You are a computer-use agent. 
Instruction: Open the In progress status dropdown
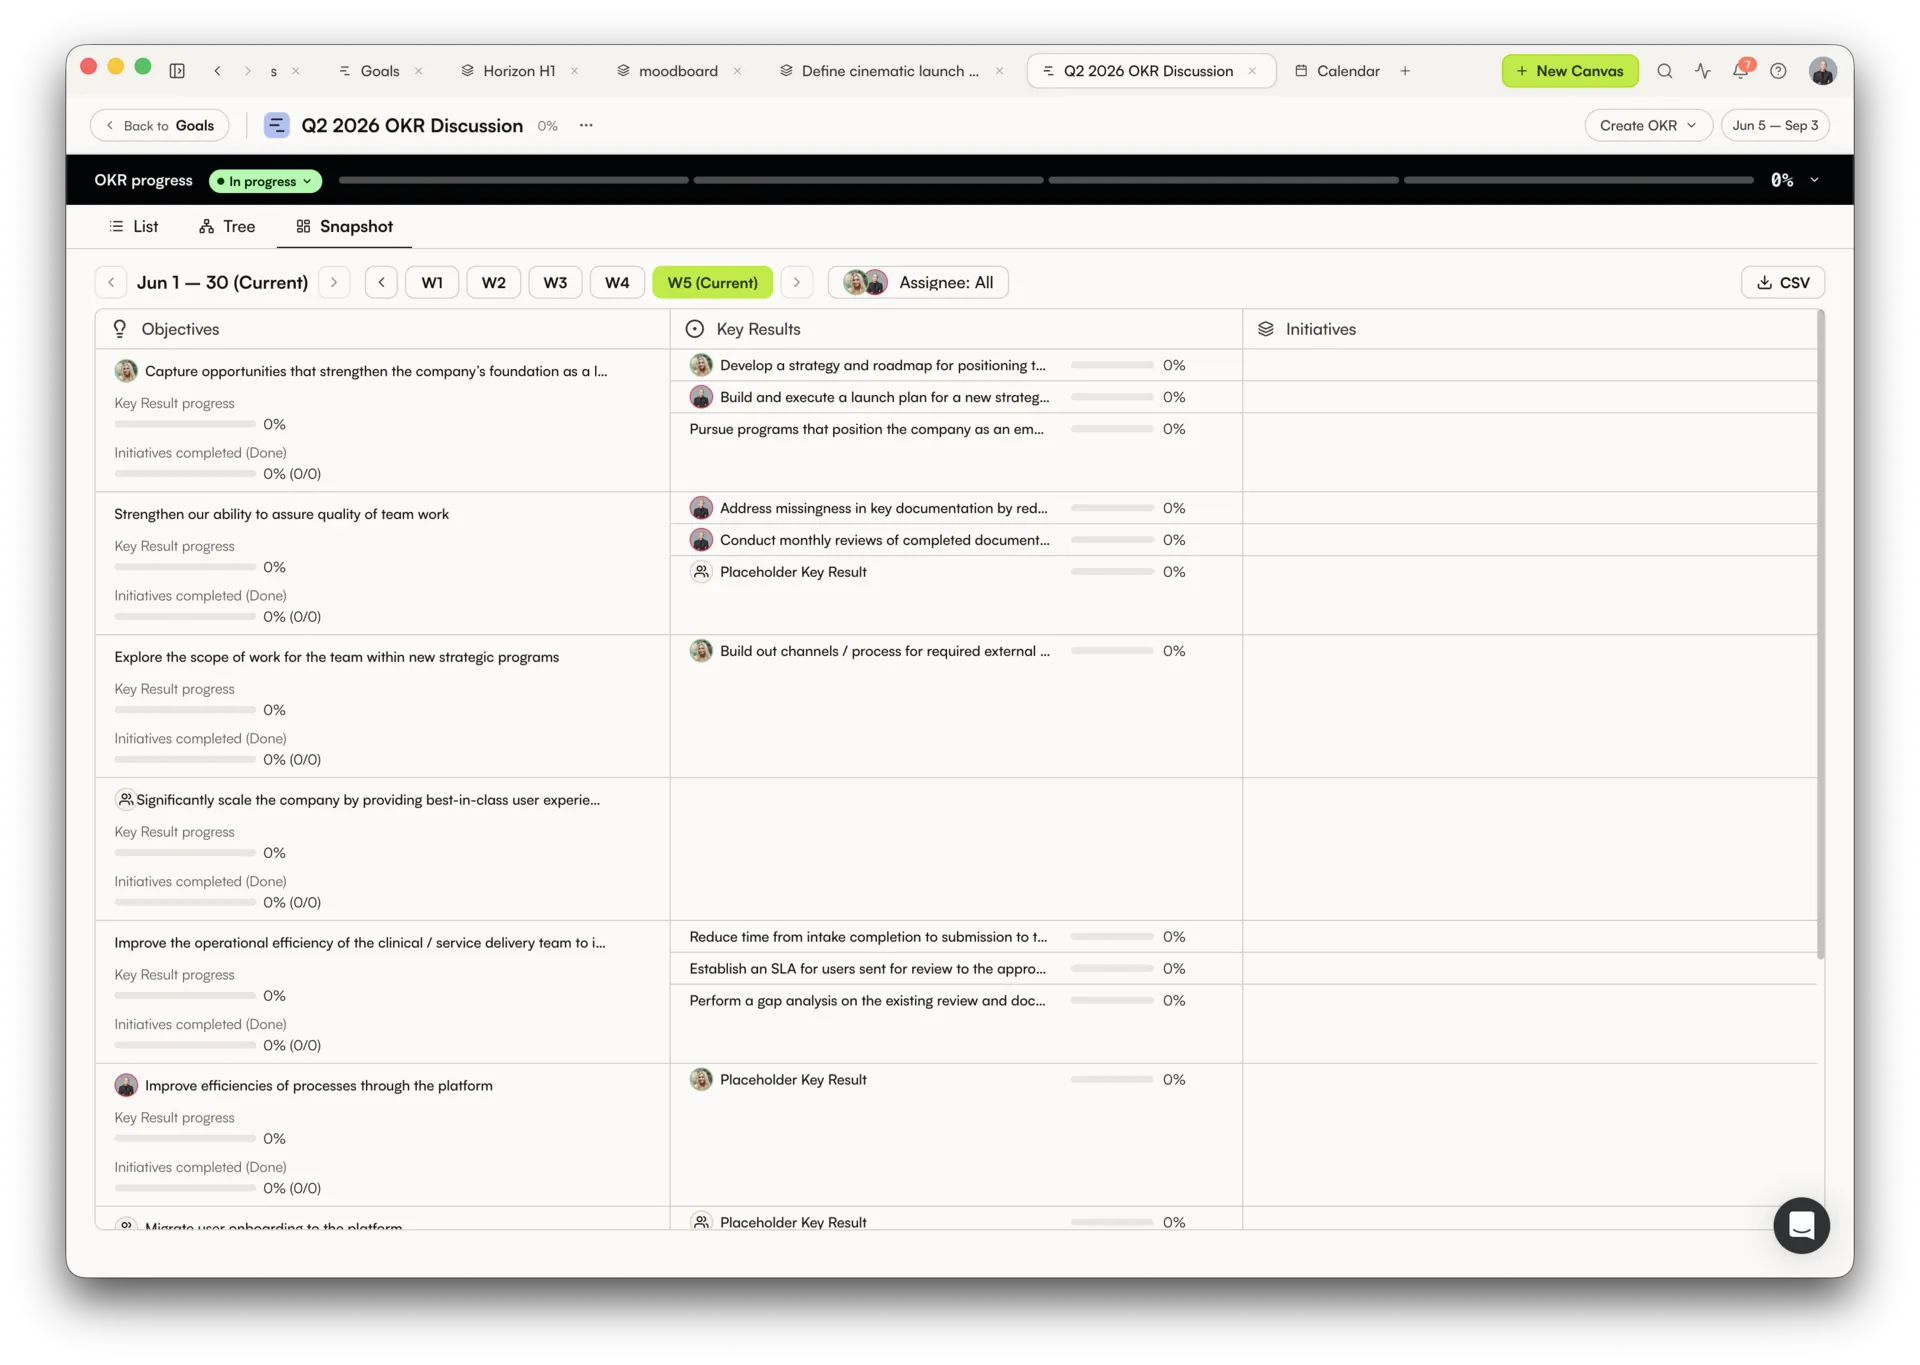click(265, 181)
